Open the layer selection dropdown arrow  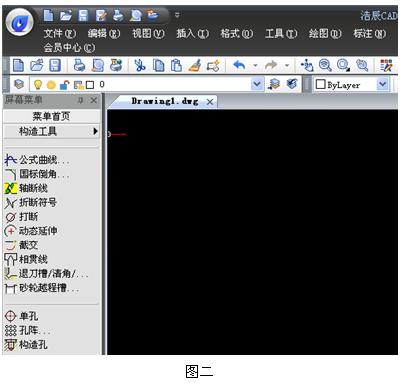pyautogui.click(x=257, y=84)
